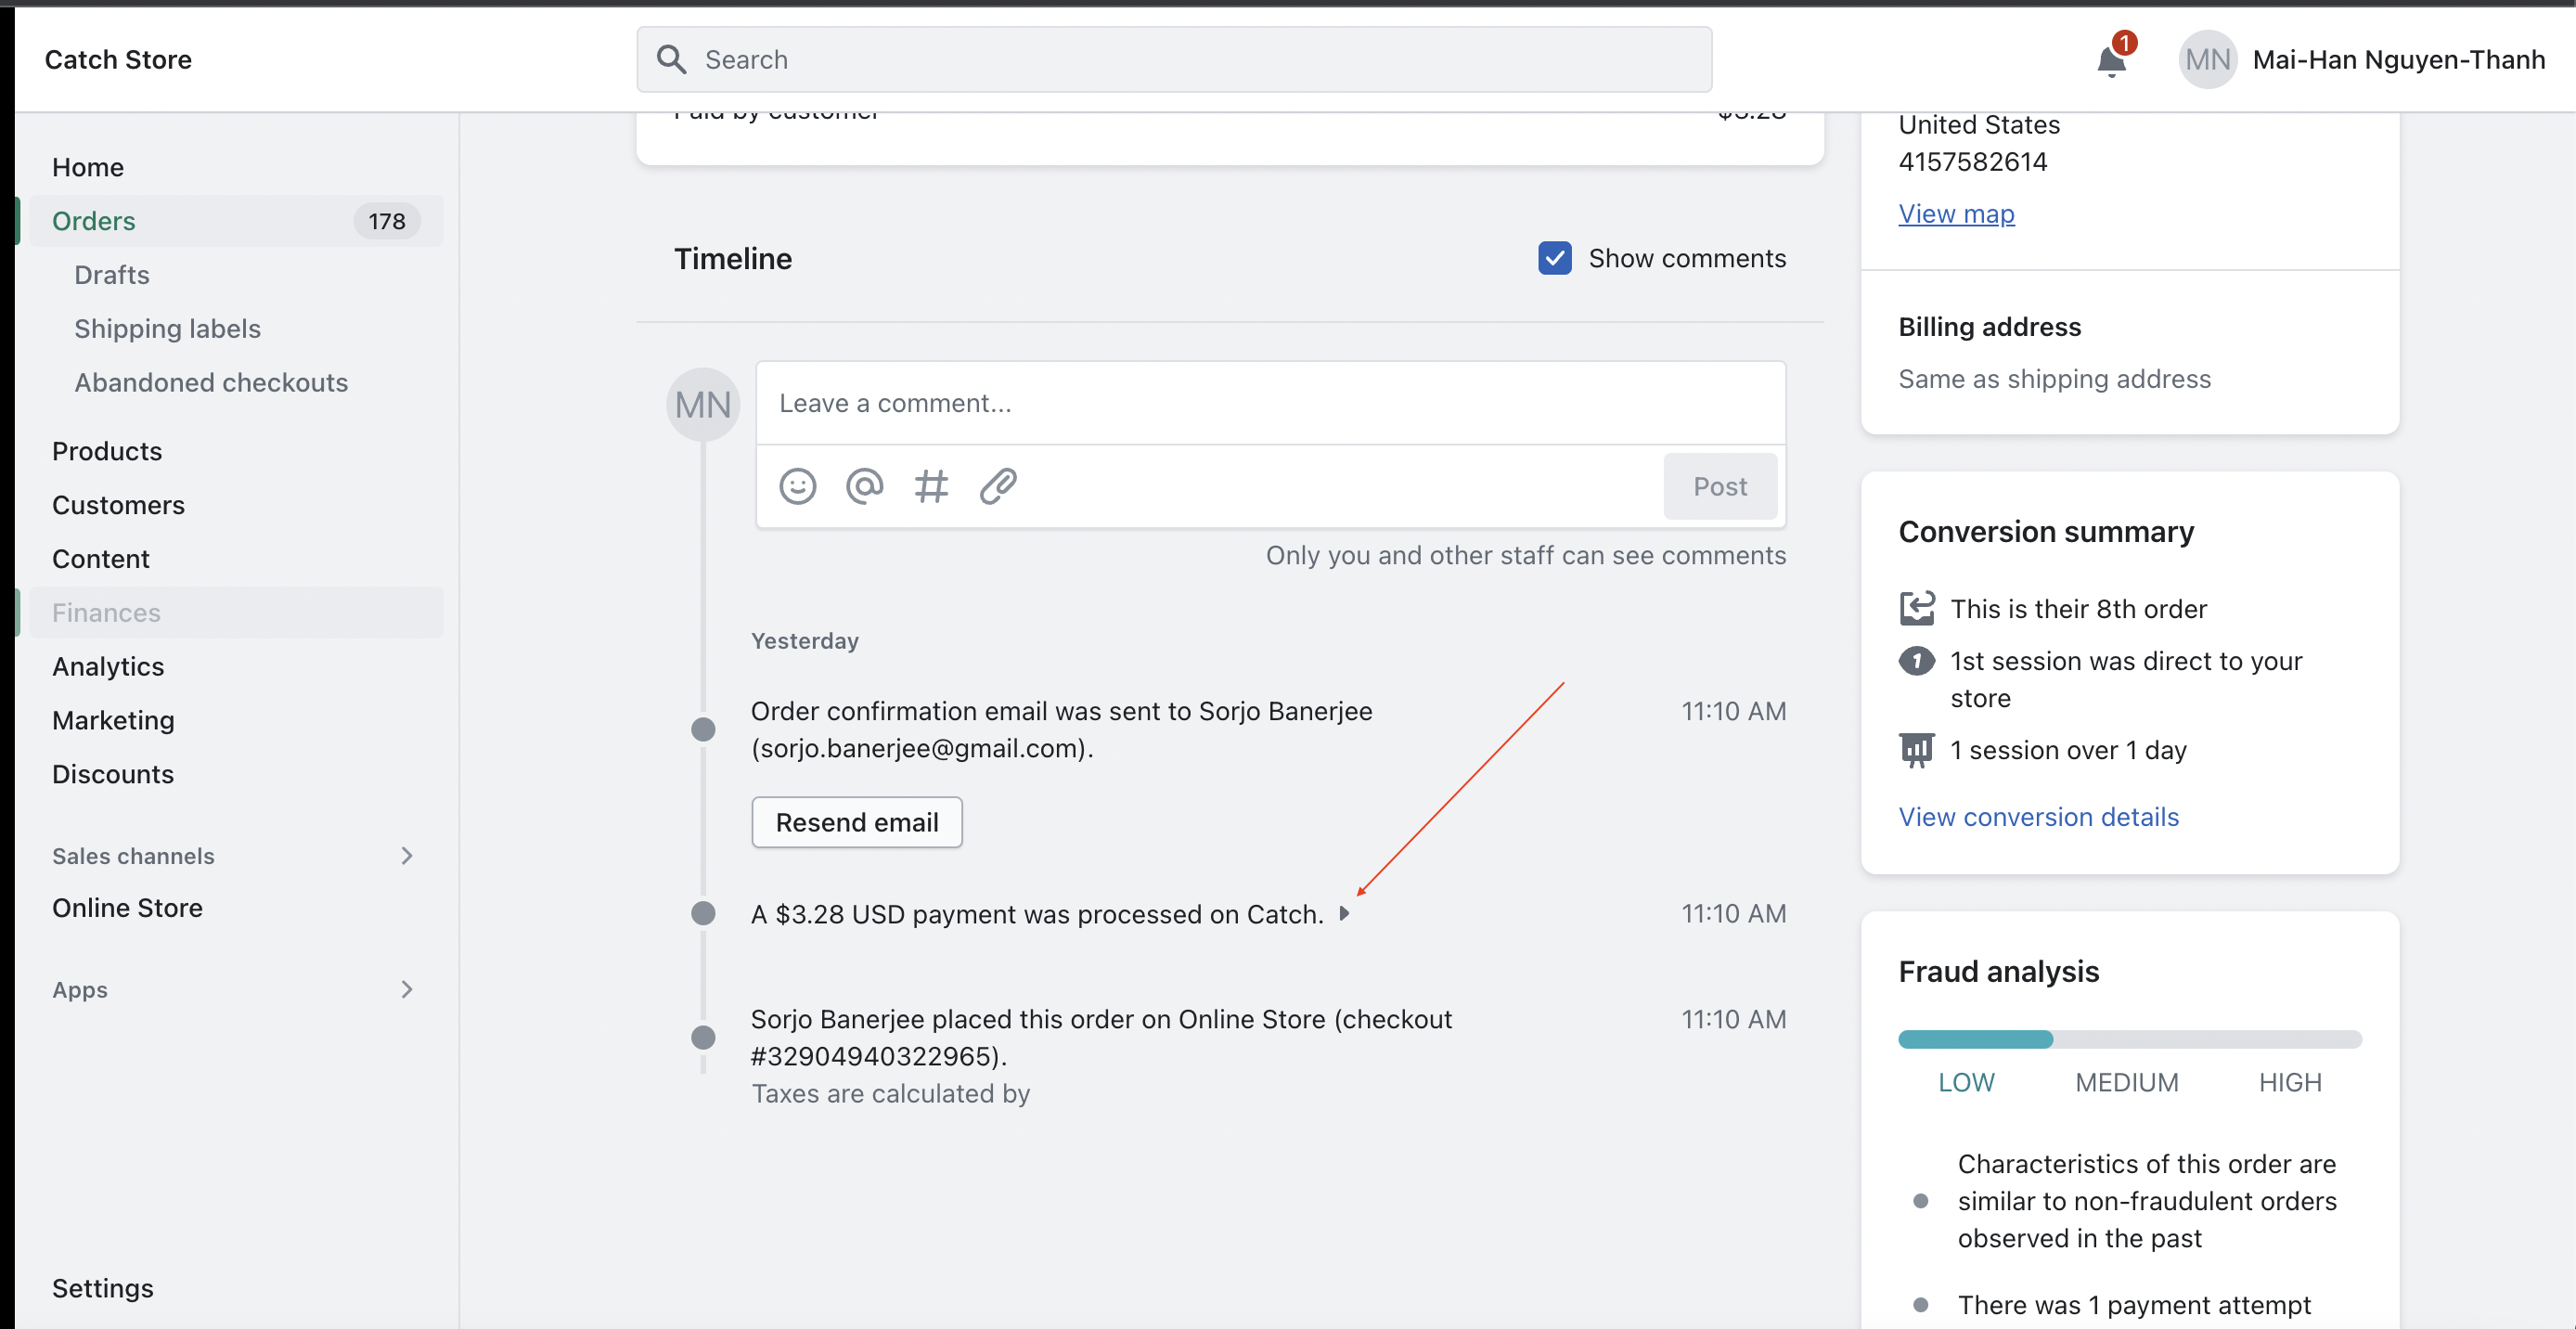Expand the Sales channels section
Screen dimensions: 2576x1329
coord(406,855)
